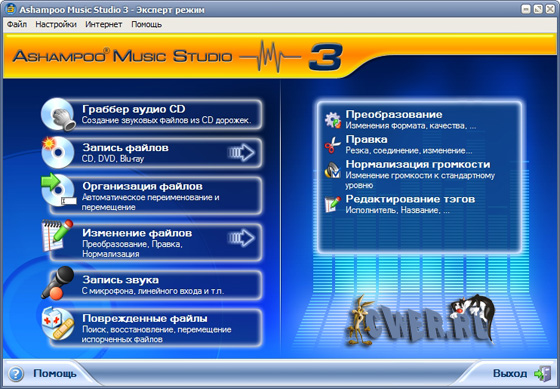Open the Помощь menu in menu bar
Screen dimensions: 560x389
[x=146, y=25]
